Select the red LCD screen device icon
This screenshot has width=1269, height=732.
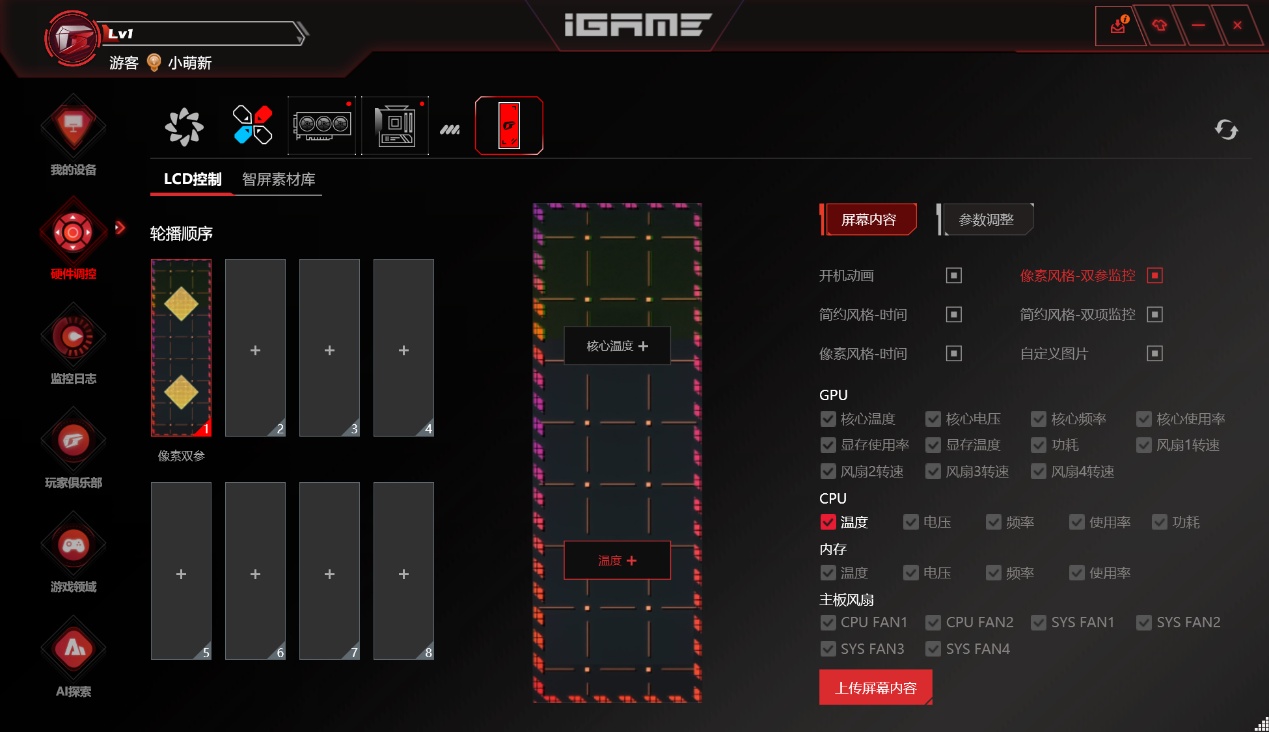click(509, 126)
